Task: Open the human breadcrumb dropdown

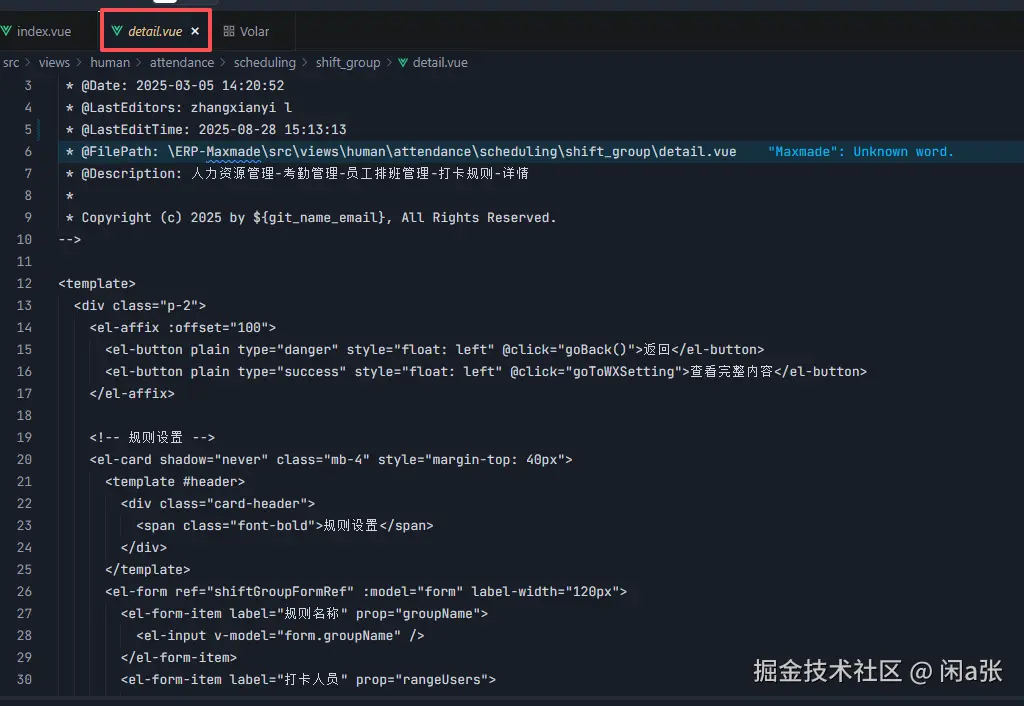Action: (110, 62)
